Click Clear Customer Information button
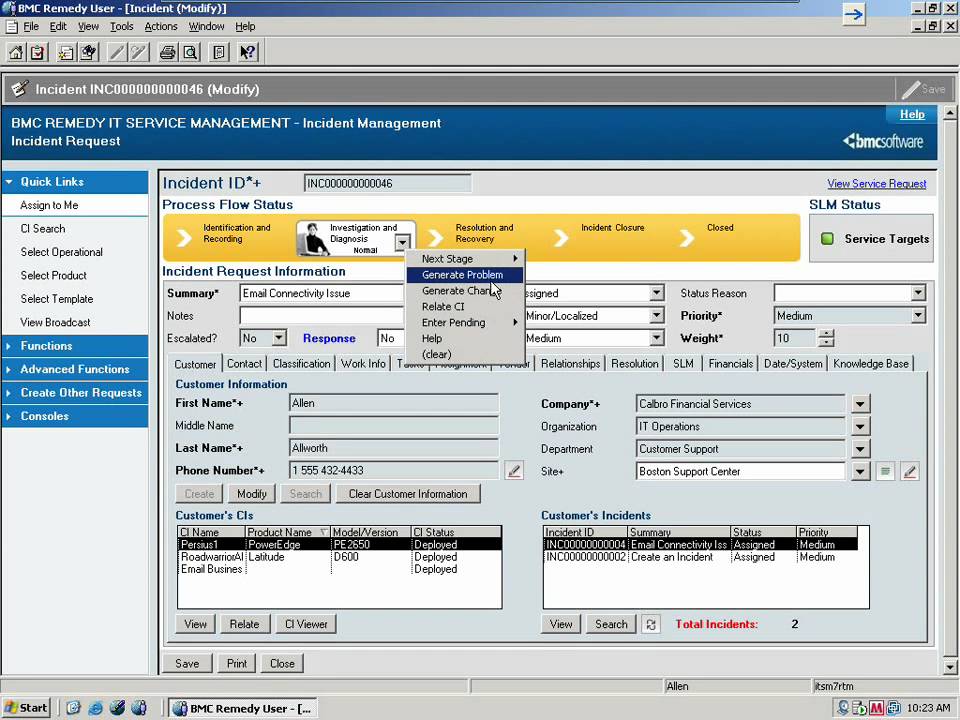The width and height of the screenshot is (960, 720). pyautogui.click(x=408, y=494)
